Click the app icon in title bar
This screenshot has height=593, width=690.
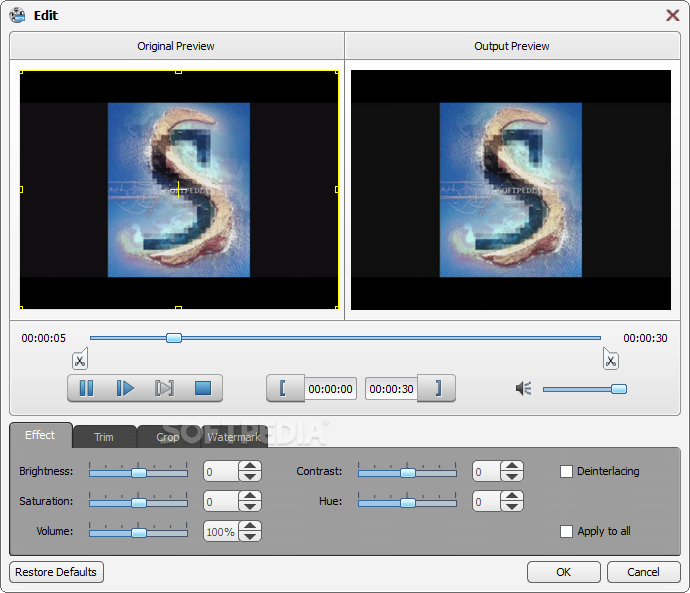[18, 15]
